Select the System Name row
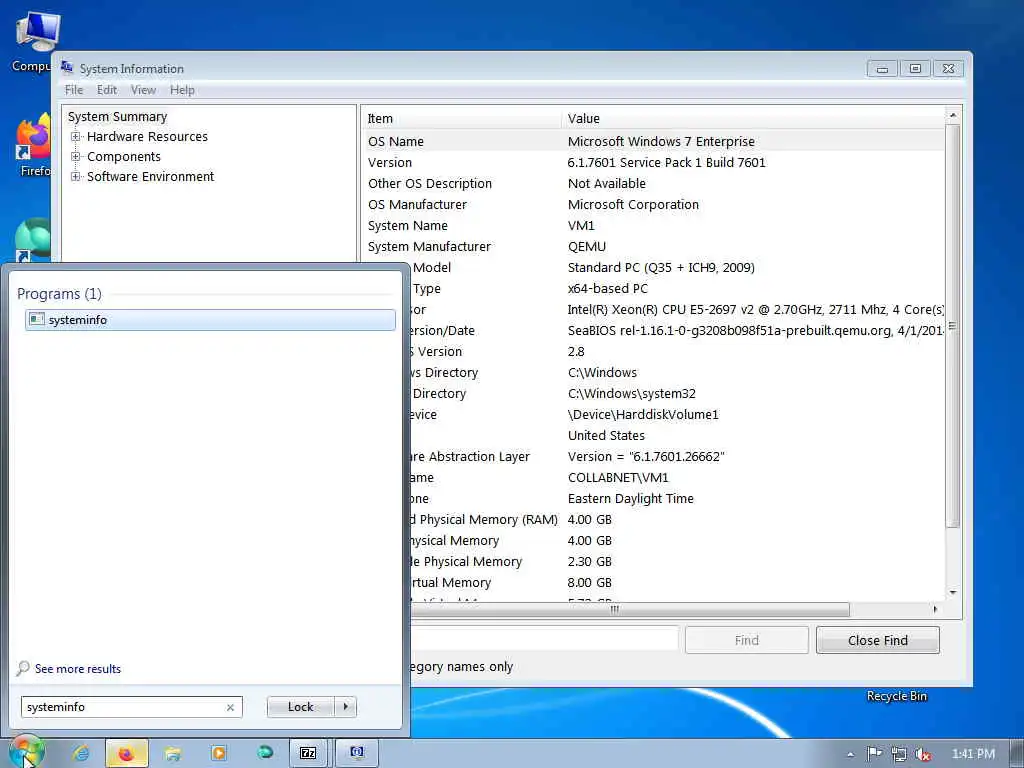Viewport: 1024px width, 768px height. point(653,225)
